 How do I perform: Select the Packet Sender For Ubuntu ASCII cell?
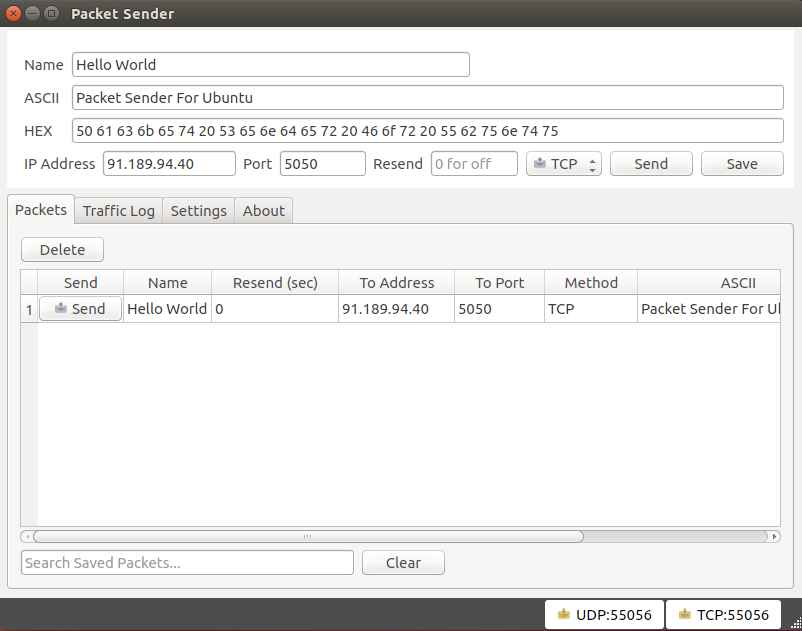tap(709, 309)
